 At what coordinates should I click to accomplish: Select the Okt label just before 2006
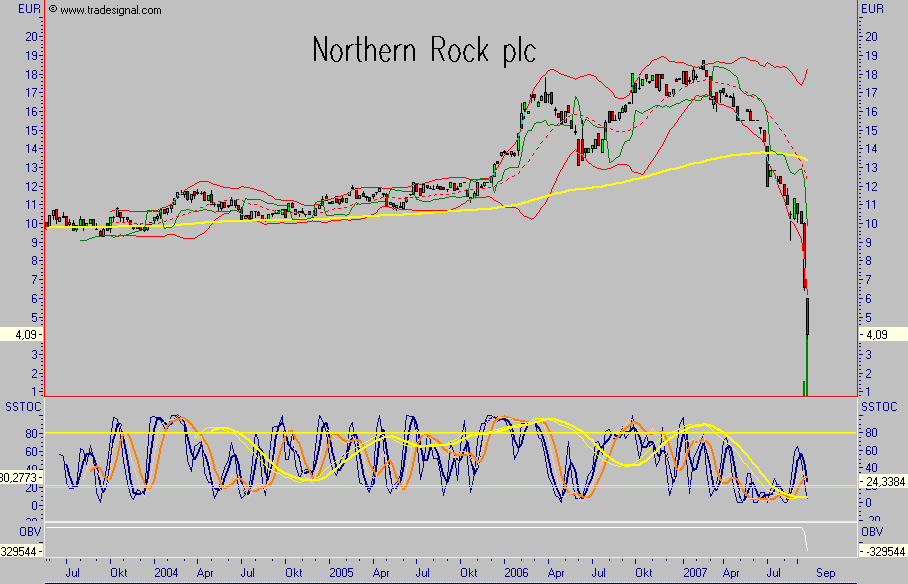point(468,572)
